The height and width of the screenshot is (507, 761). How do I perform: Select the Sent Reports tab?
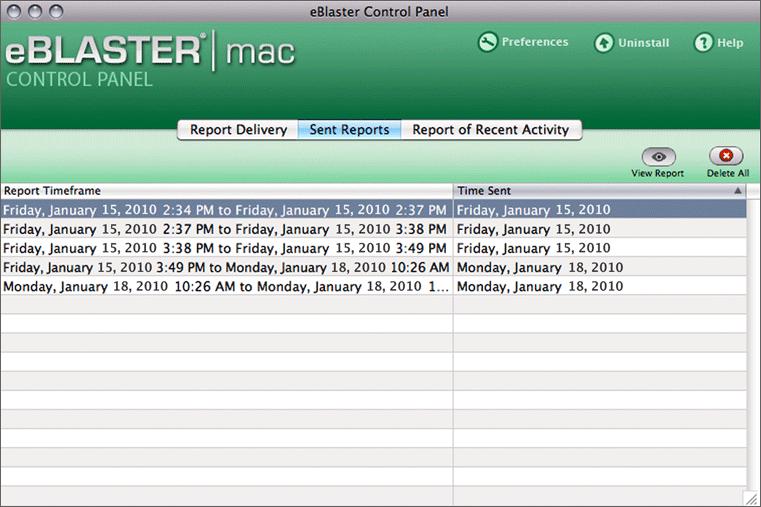[349, 130]
